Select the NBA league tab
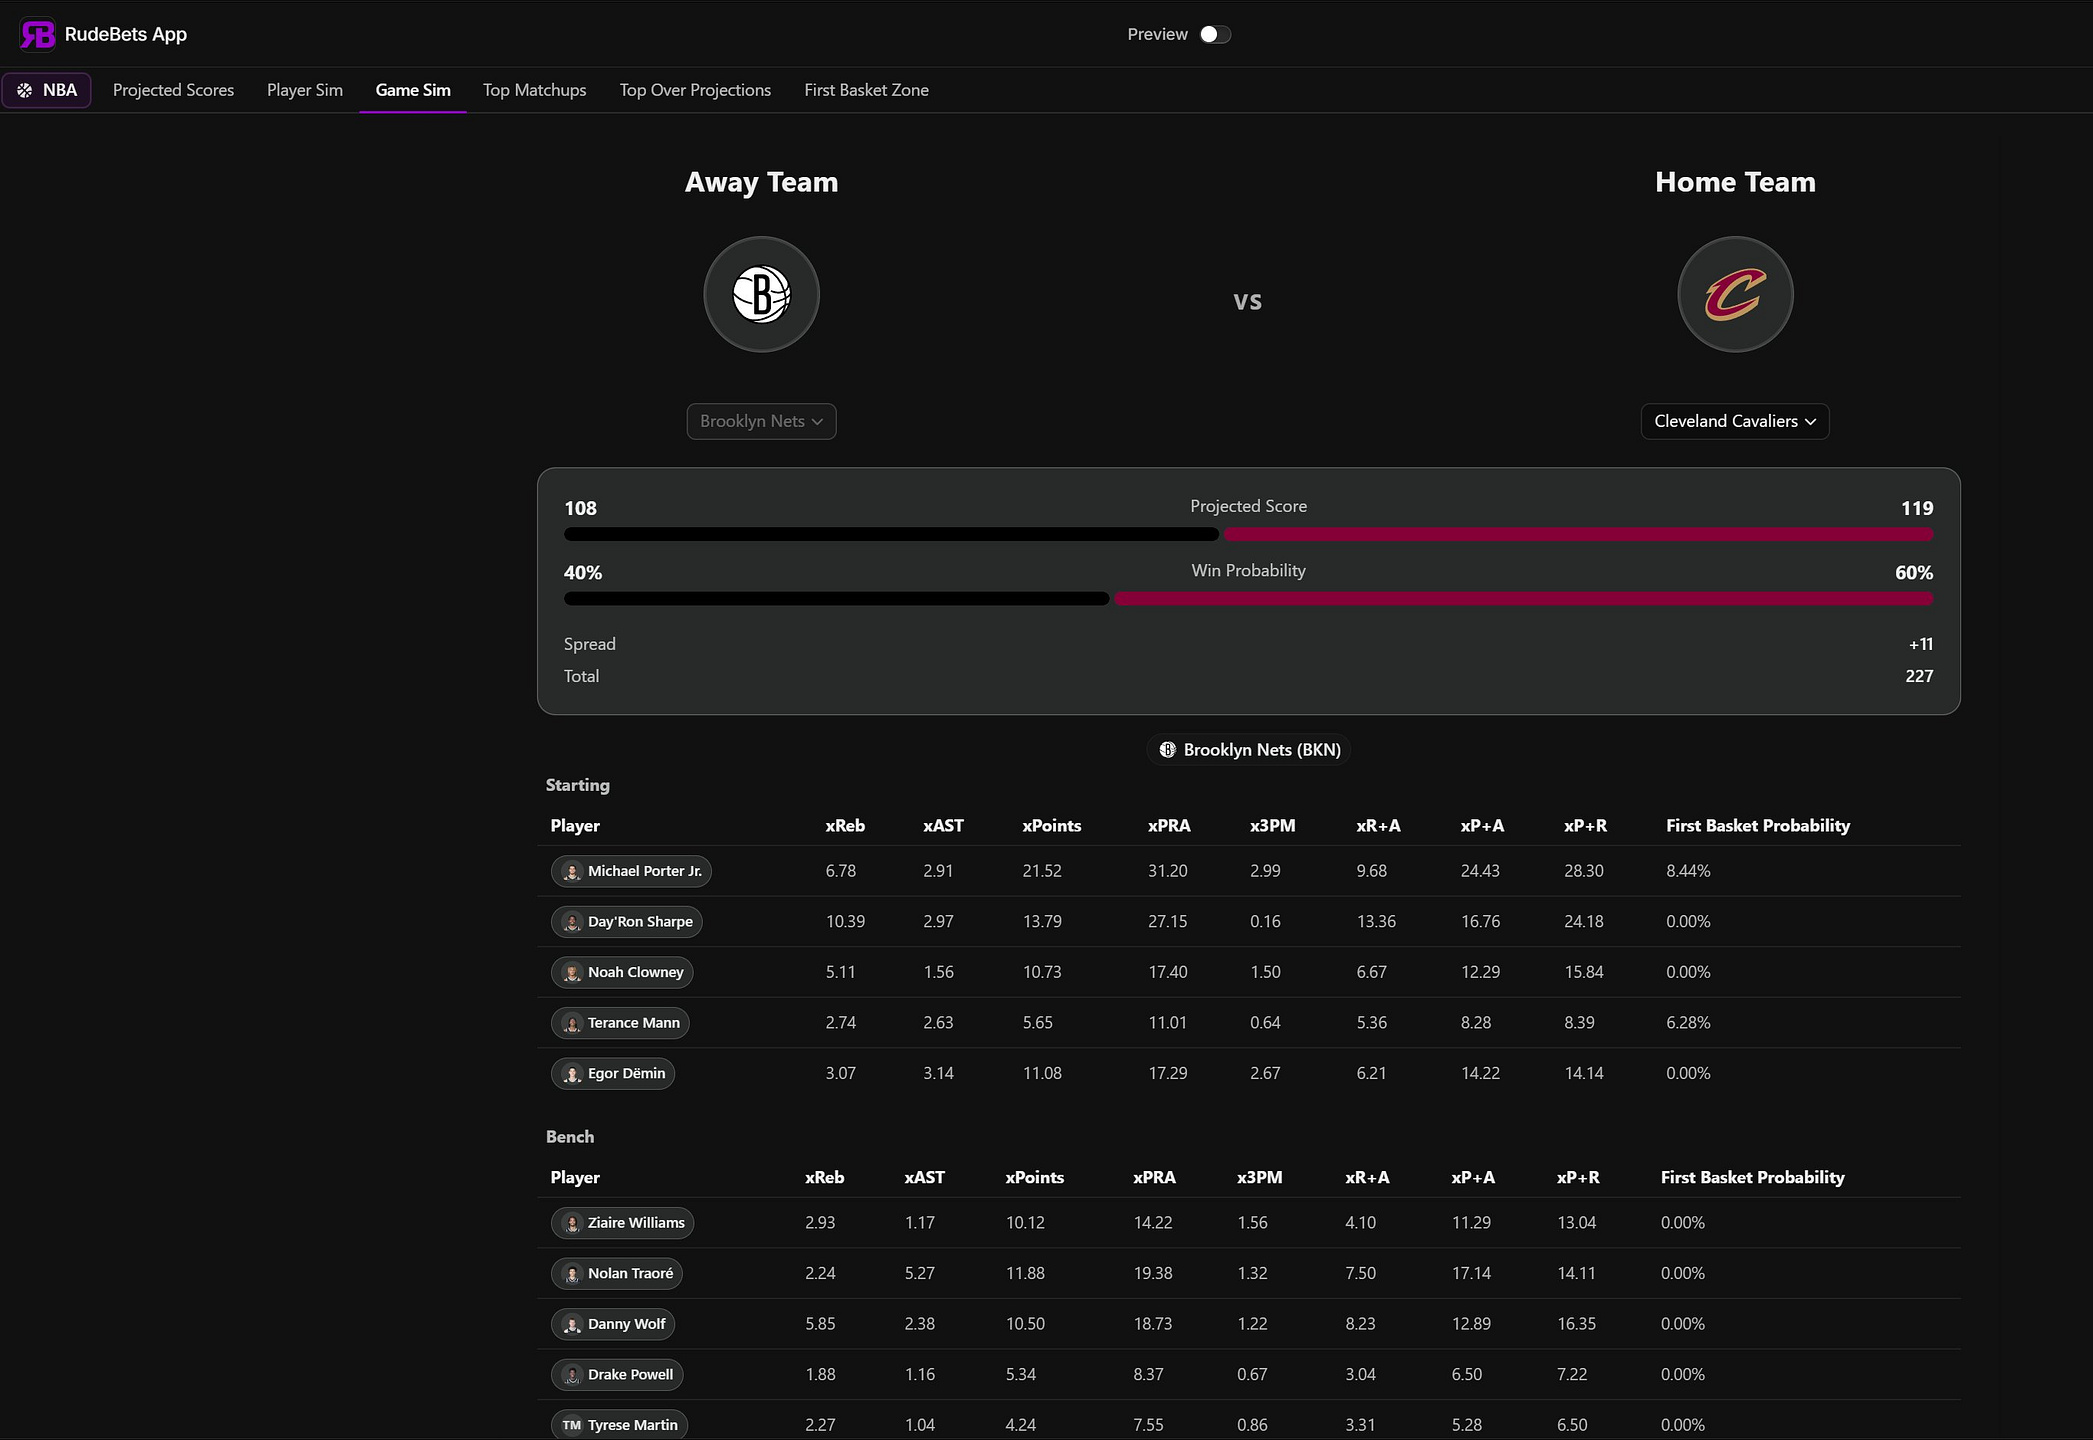This screenshot has width=2093, height=1440. coord(47,90)
